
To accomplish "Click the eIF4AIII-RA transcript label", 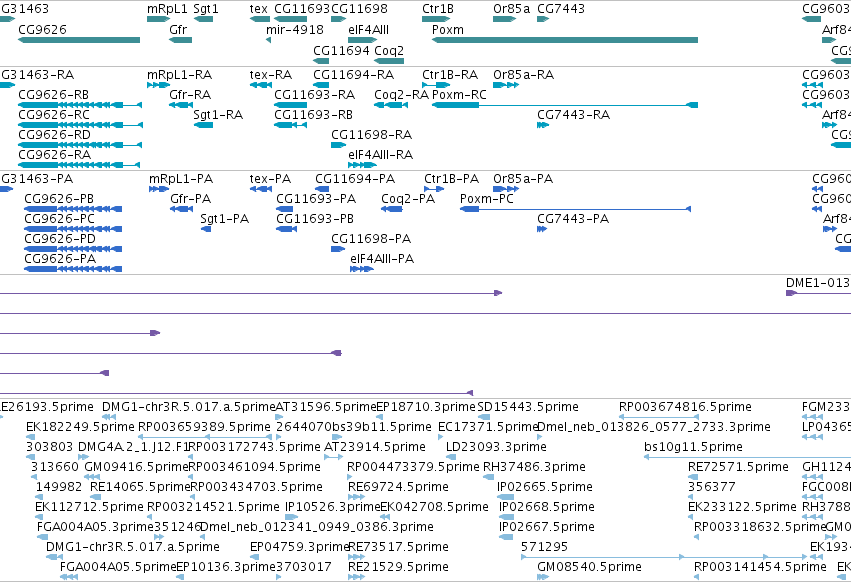I will [x=380, y=155].
